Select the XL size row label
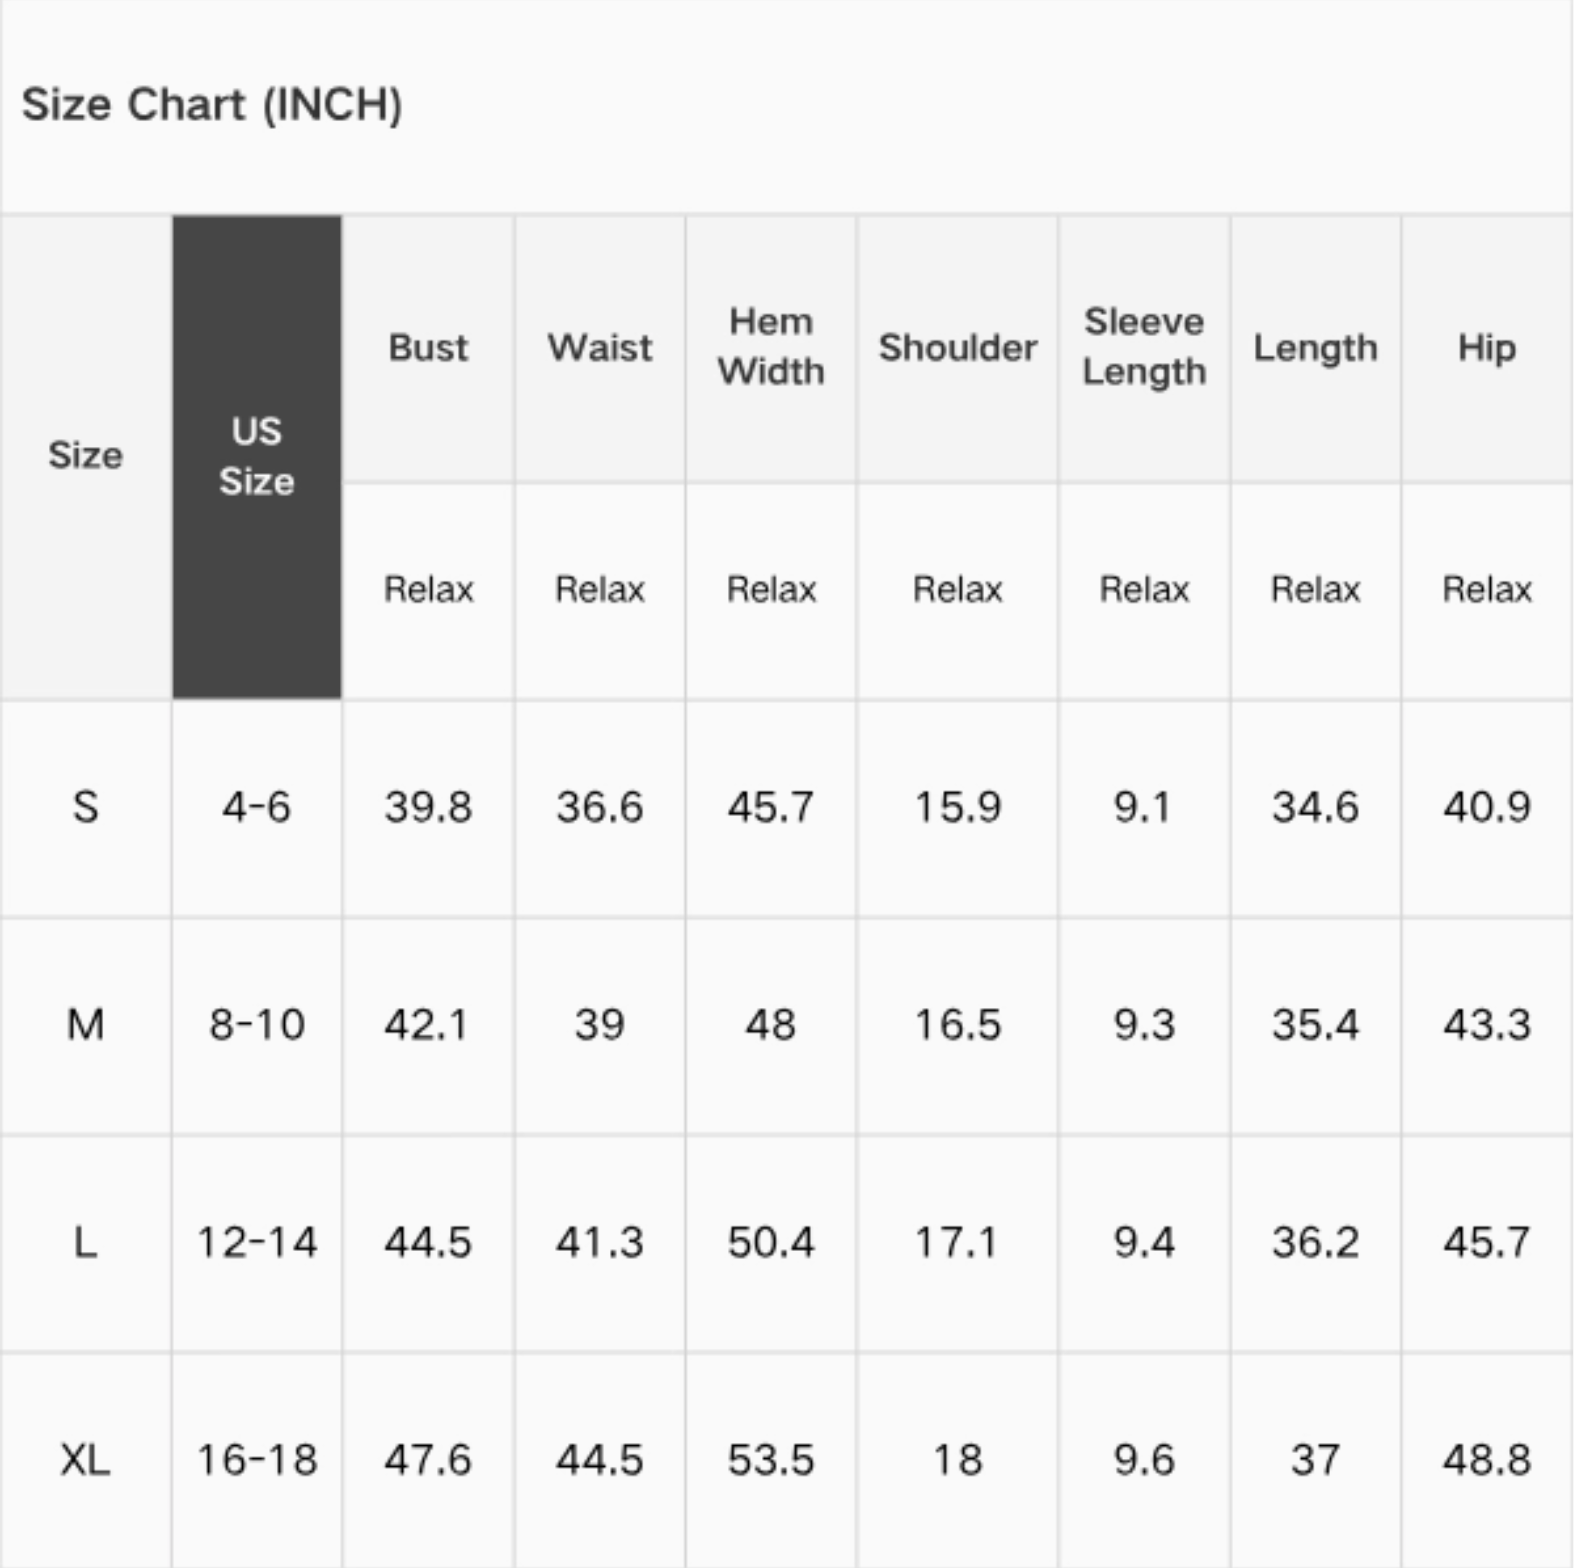The image size is (1574, 1568). point(86,1460)
